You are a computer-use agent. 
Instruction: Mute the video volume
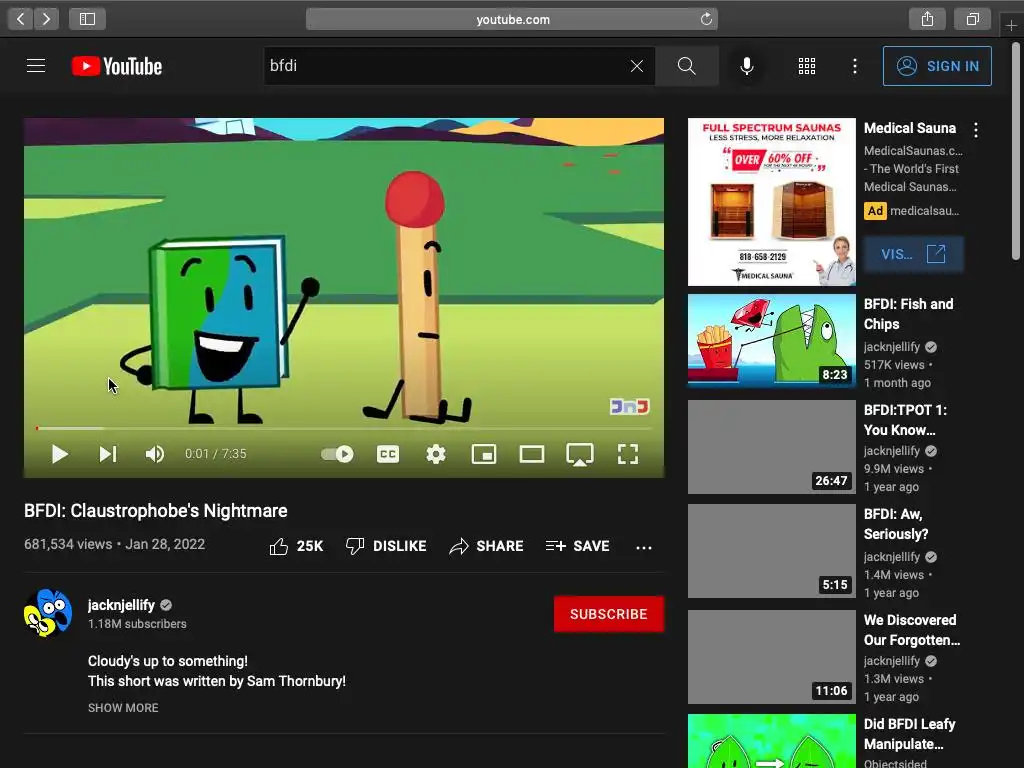(x=155, y=454)
